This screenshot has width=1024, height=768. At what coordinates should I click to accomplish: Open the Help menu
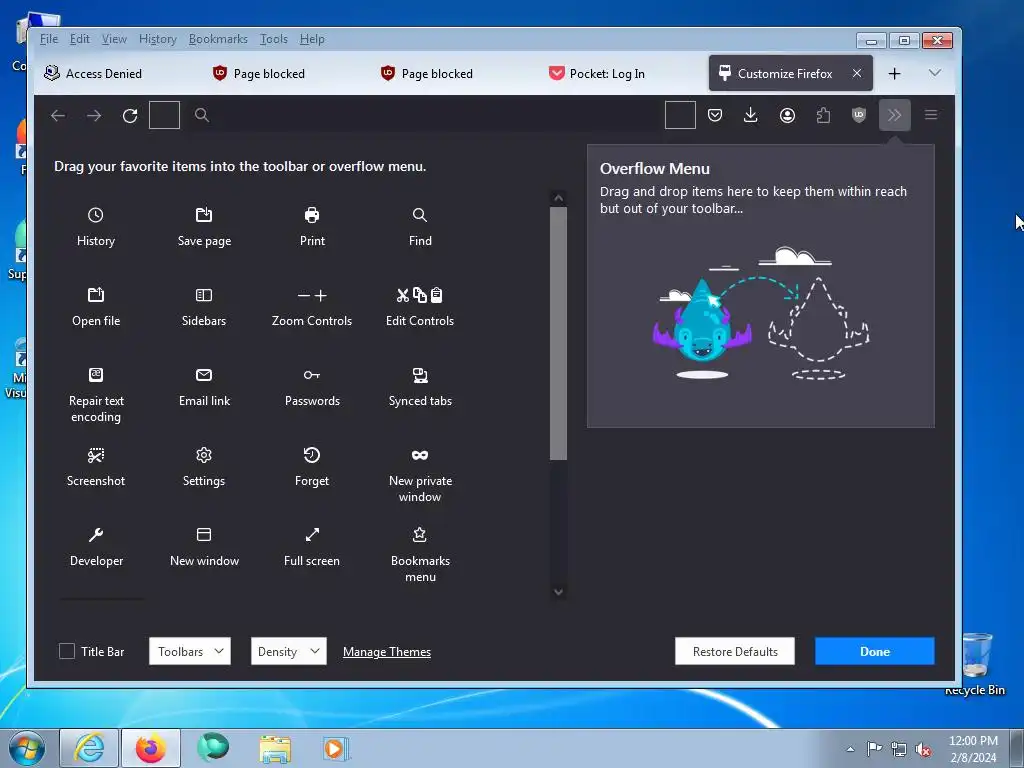[312, 39]
